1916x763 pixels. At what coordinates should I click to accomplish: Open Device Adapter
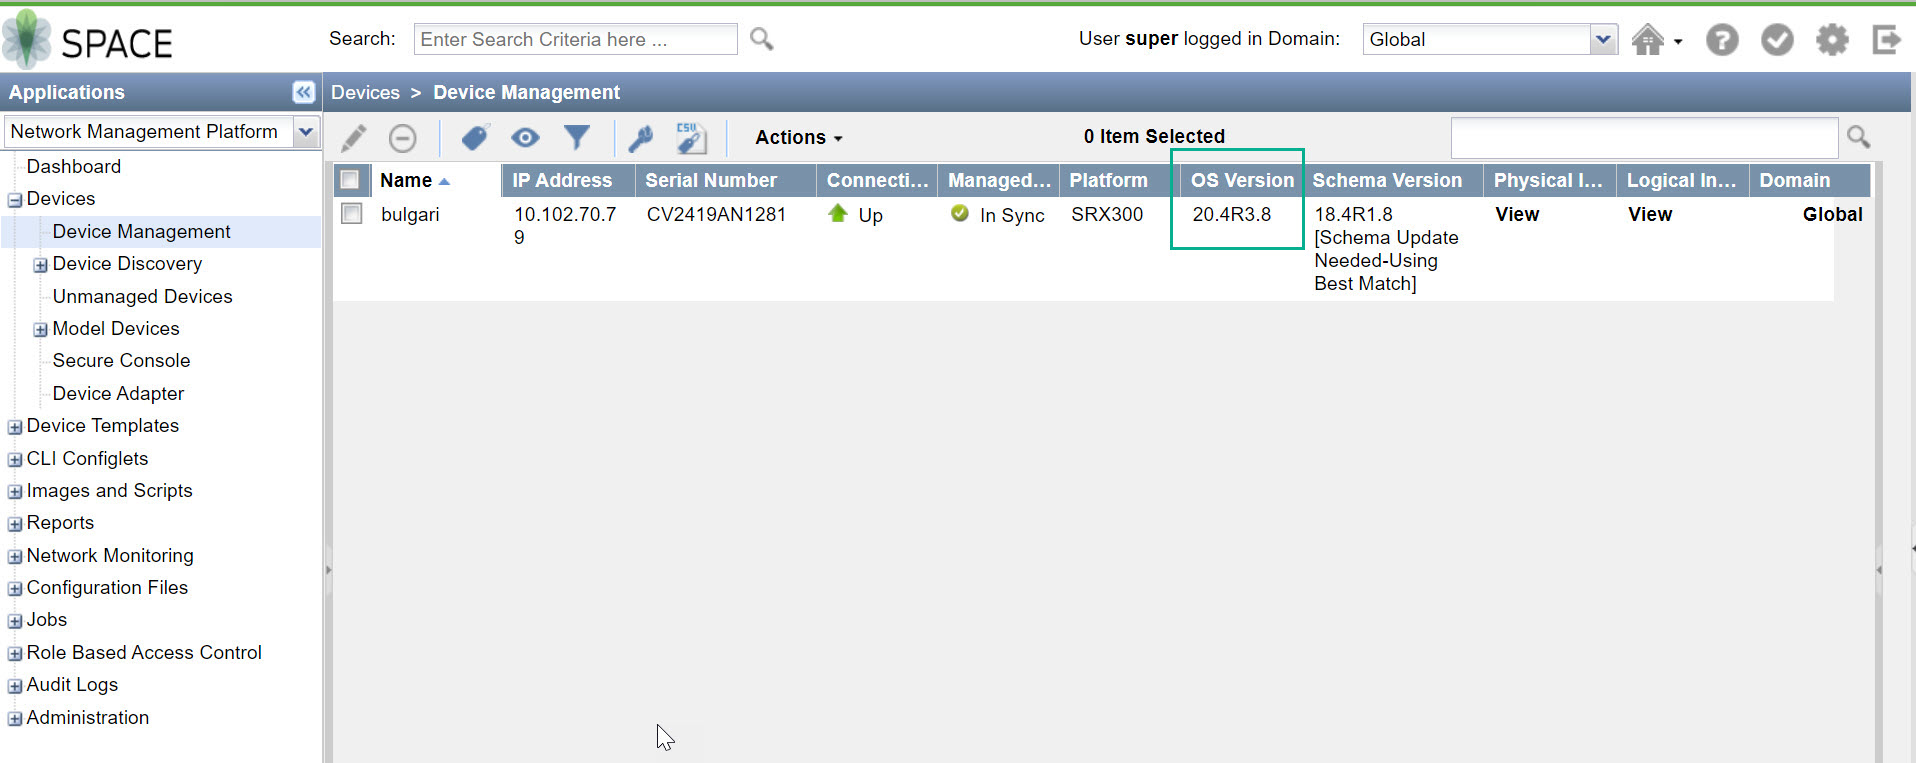point(118,393)
